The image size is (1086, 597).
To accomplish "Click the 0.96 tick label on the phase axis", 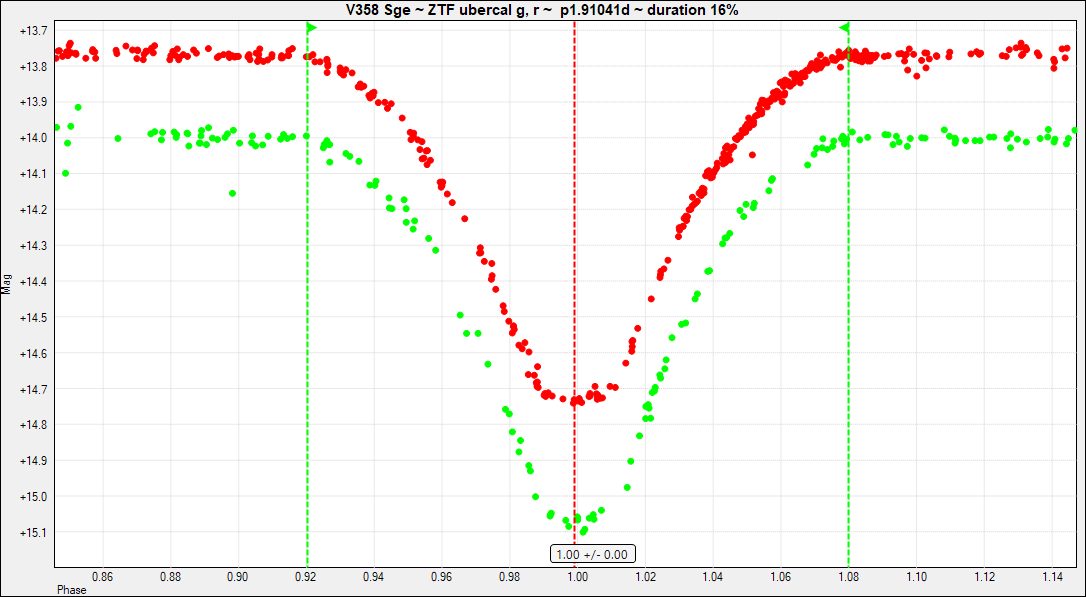I will click(441, 577).
